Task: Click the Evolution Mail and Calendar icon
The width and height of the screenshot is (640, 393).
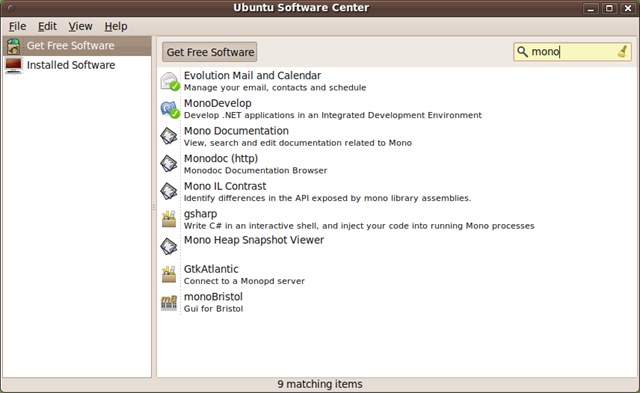Action: (169, 81)
